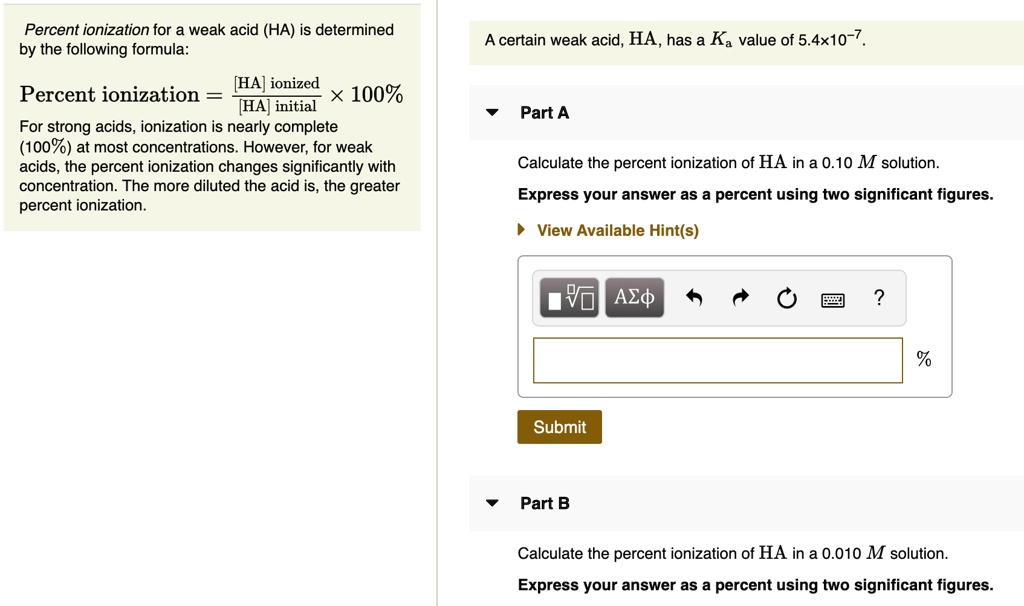Click the hint disclosure triangle icon
1024x606 pixels.
520,230
